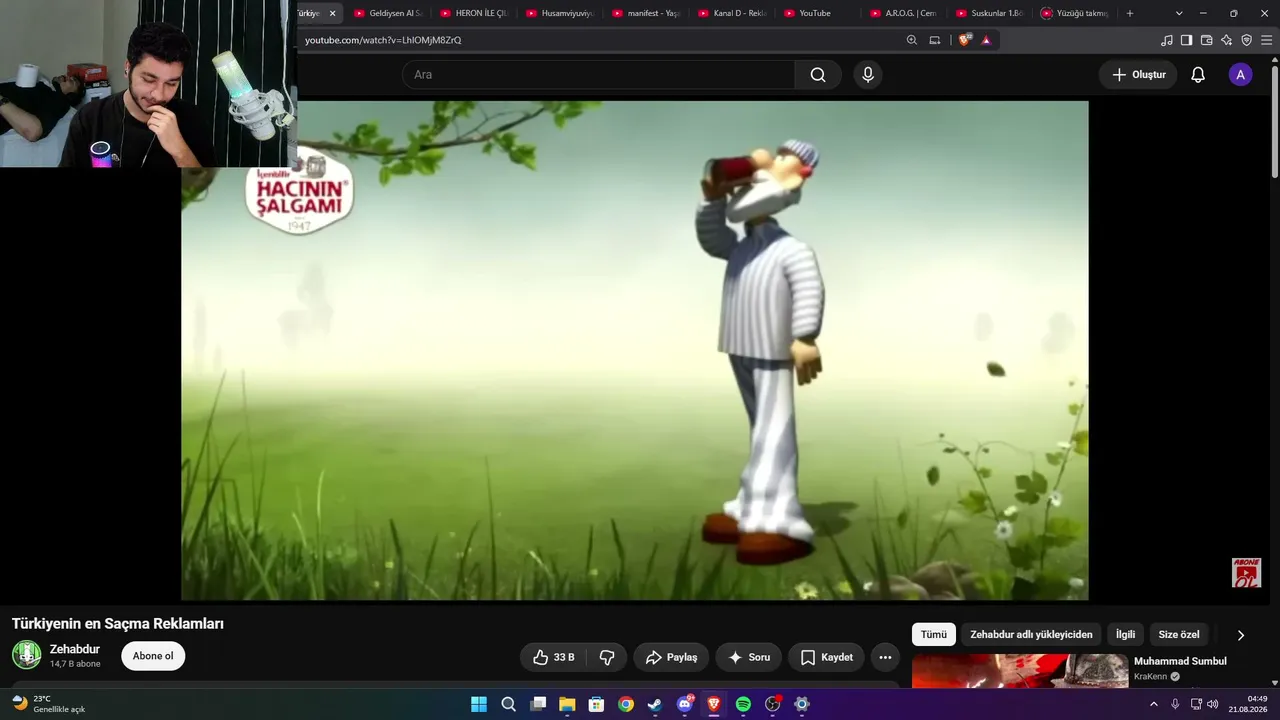Open the volume control in system tray
Screen dimensions: 1280x720
click(x=1213, y=704)
